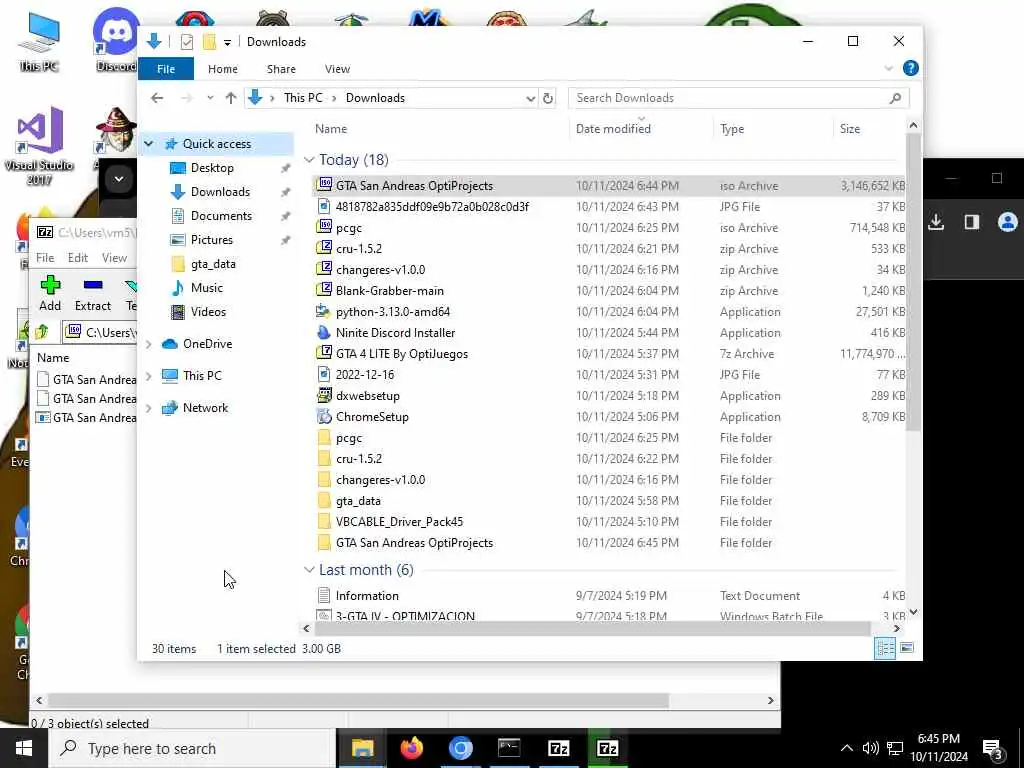The height and width of the screenshot is (768, 1024).
Task: Click Add button in 7-Zip window
Action: tap(50, 293)
